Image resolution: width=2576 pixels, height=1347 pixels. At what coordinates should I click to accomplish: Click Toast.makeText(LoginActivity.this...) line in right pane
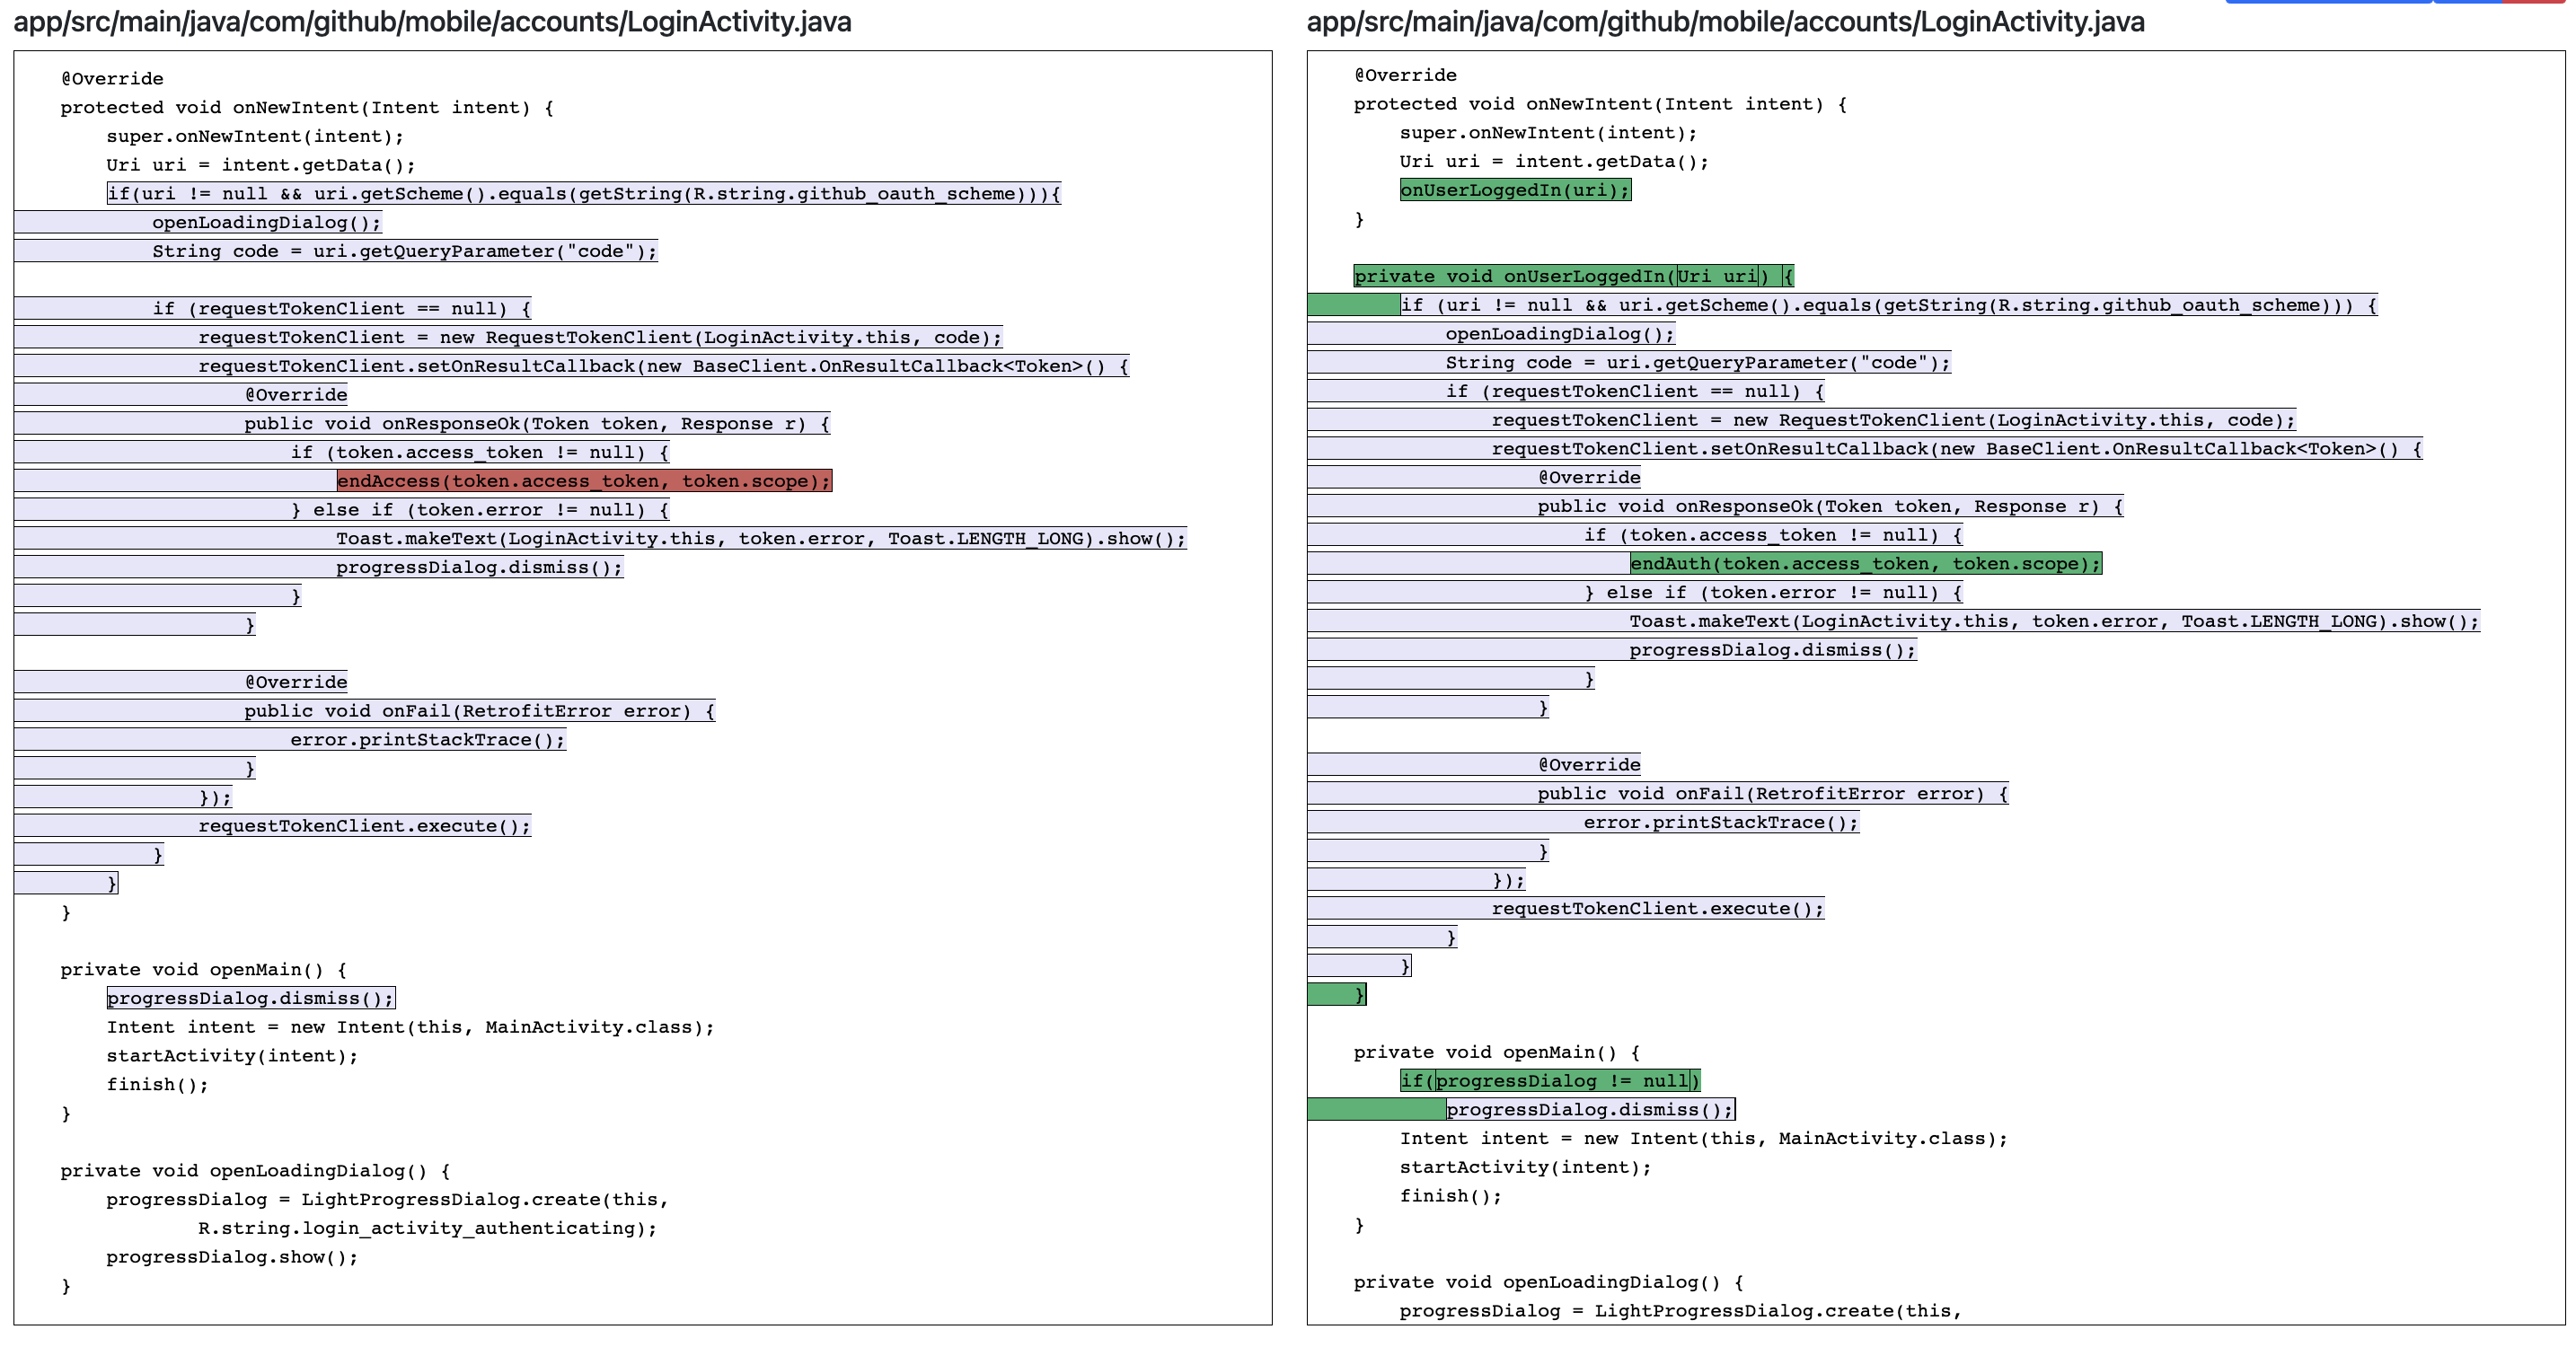(2055, 622)
